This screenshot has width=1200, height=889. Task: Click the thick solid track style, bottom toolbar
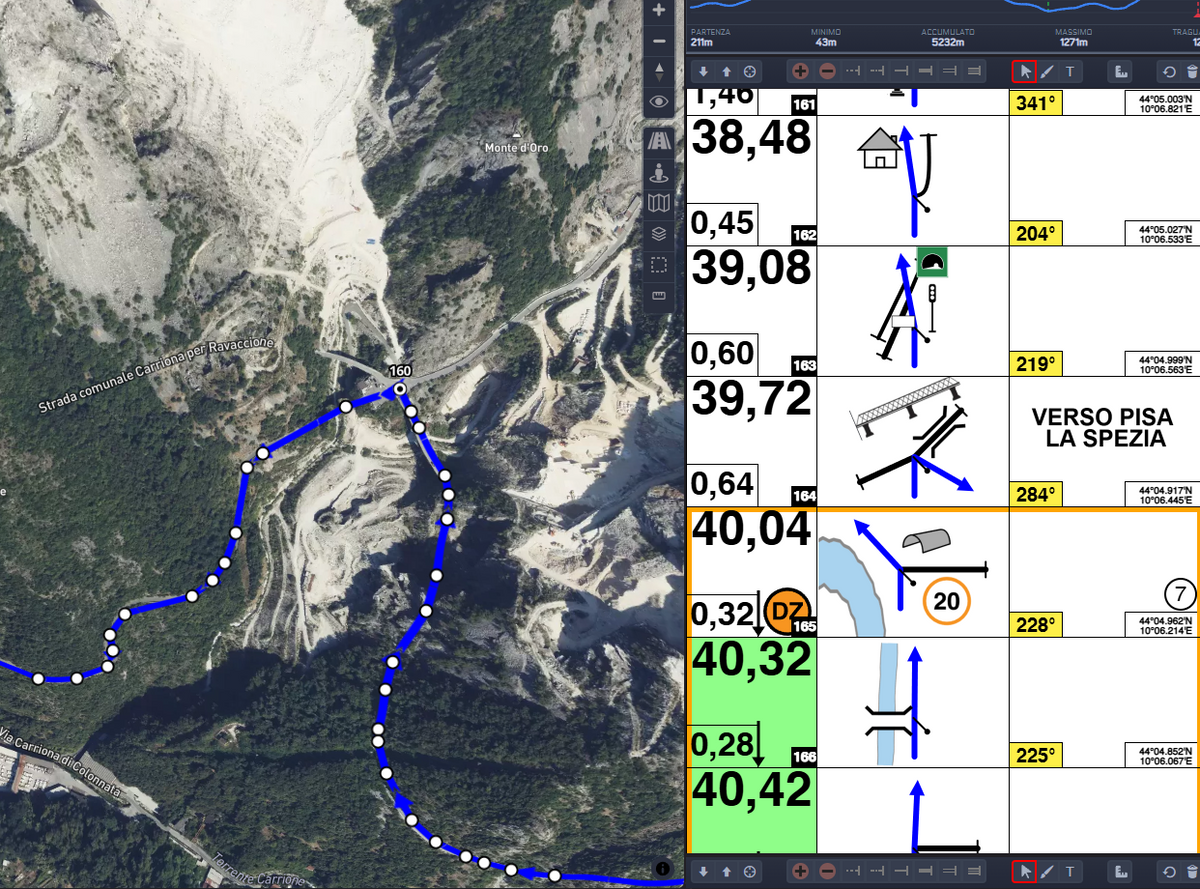(926, 871)
